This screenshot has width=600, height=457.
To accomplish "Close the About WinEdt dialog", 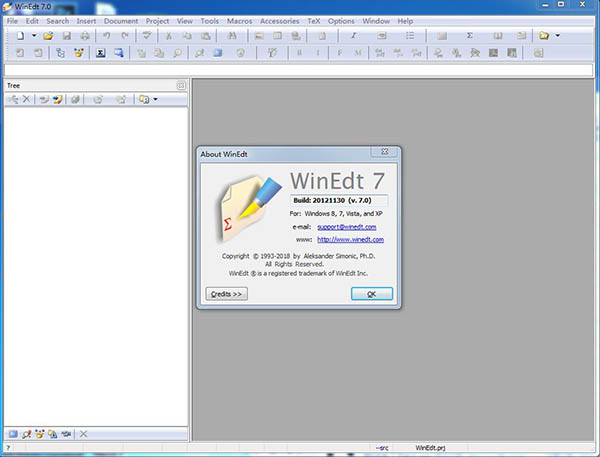I will pyautogui.click(x=385, y=152).
